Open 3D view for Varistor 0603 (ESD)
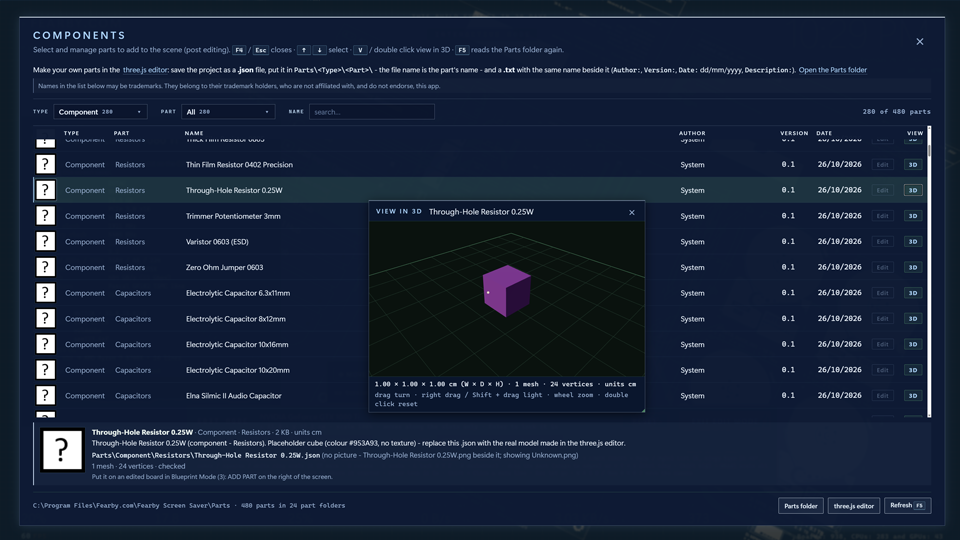 [913, 242]
